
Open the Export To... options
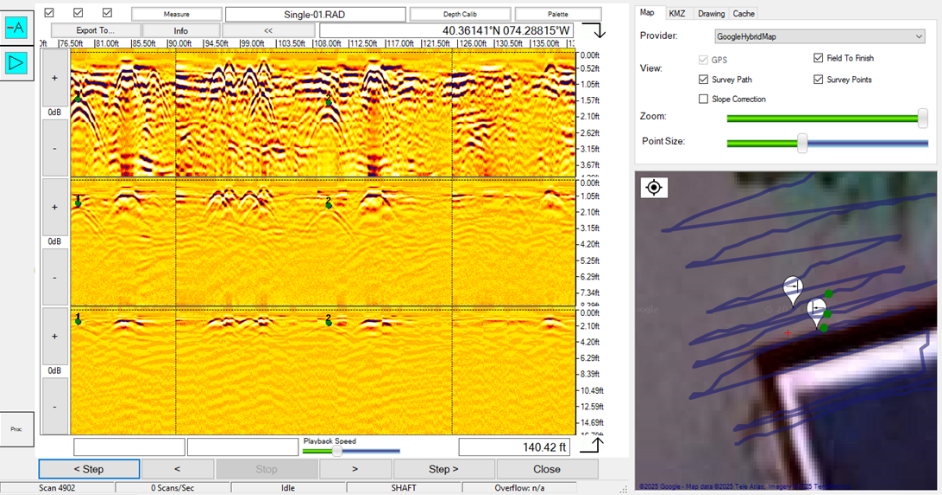click(x=95, y=31)
